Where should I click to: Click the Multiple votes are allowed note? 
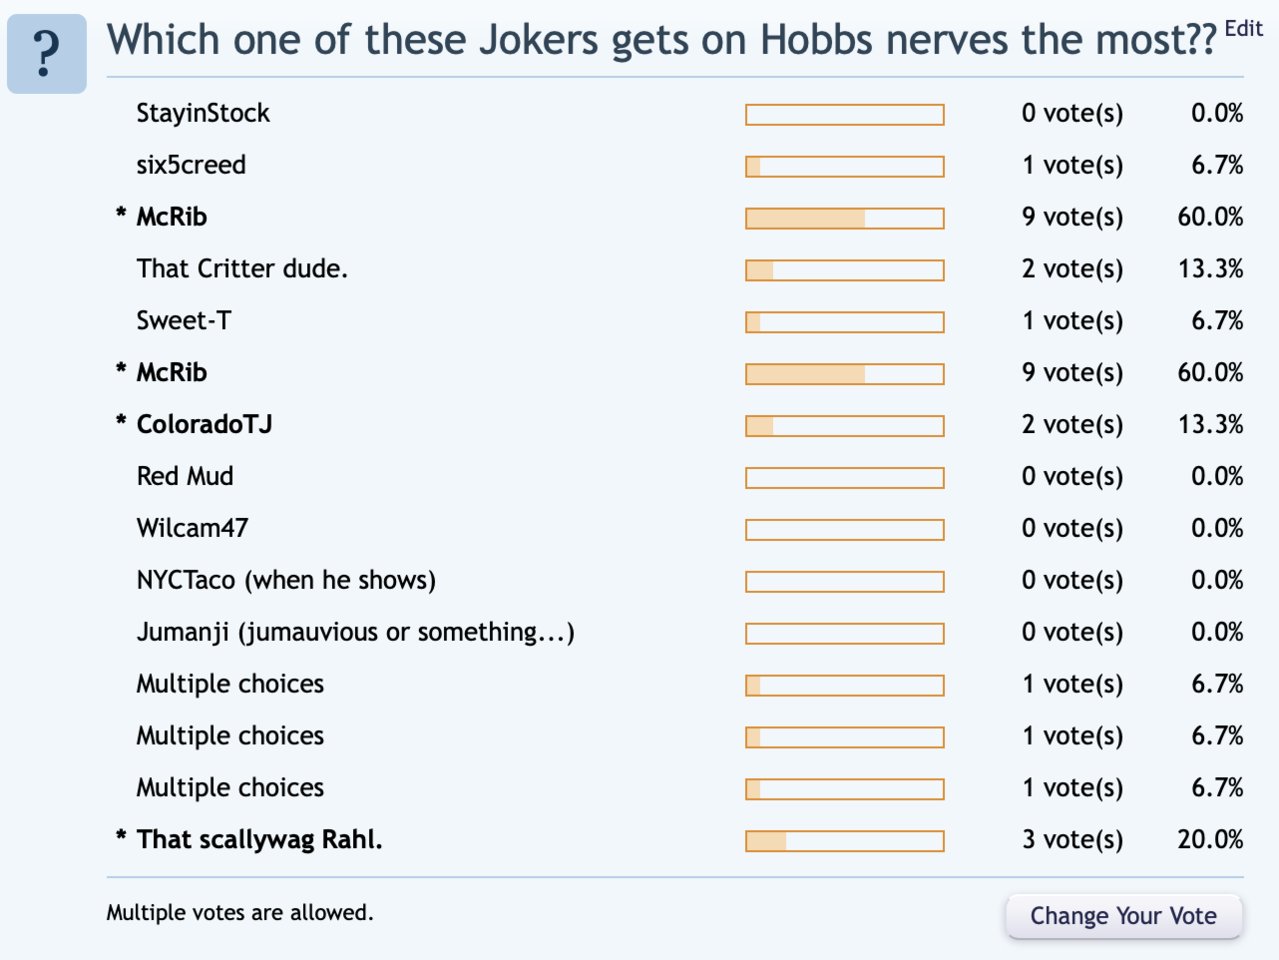[240, 913]
